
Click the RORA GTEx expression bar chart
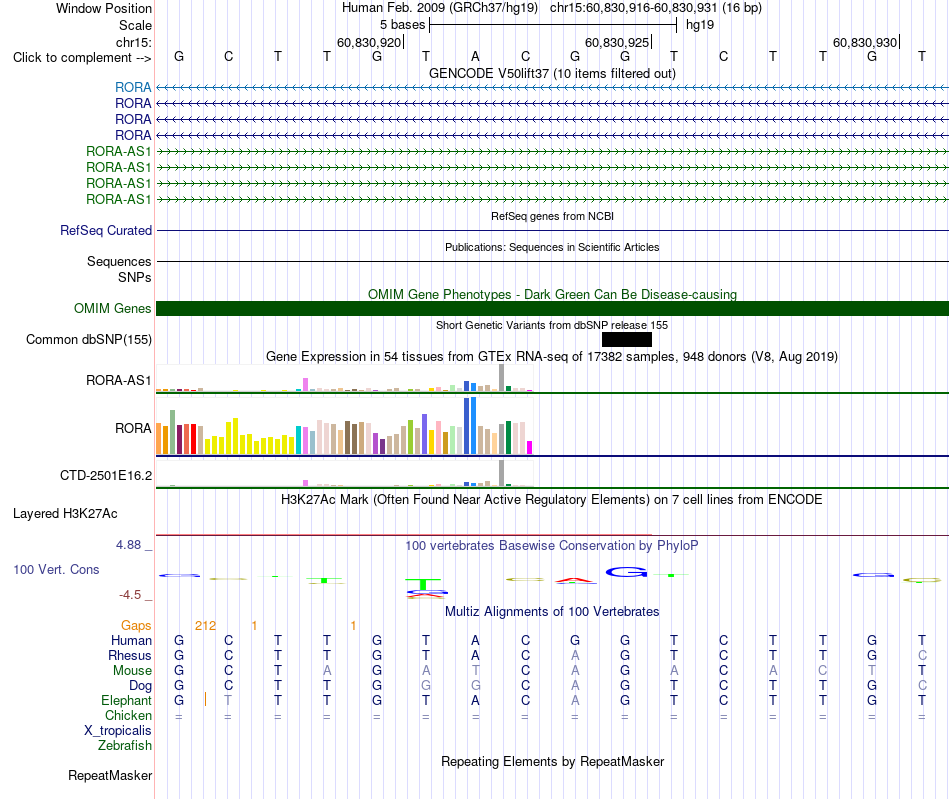pos(344,425)
